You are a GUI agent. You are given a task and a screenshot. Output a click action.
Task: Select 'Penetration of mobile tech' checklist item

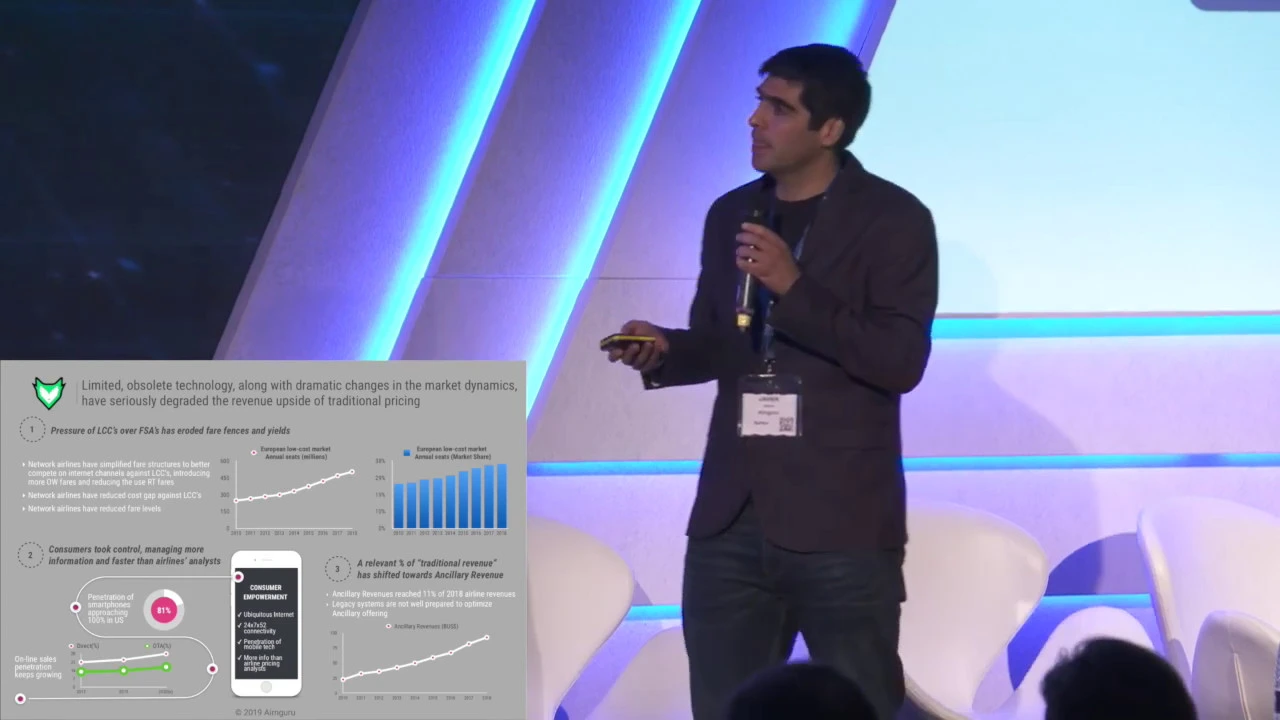(262, 645)
